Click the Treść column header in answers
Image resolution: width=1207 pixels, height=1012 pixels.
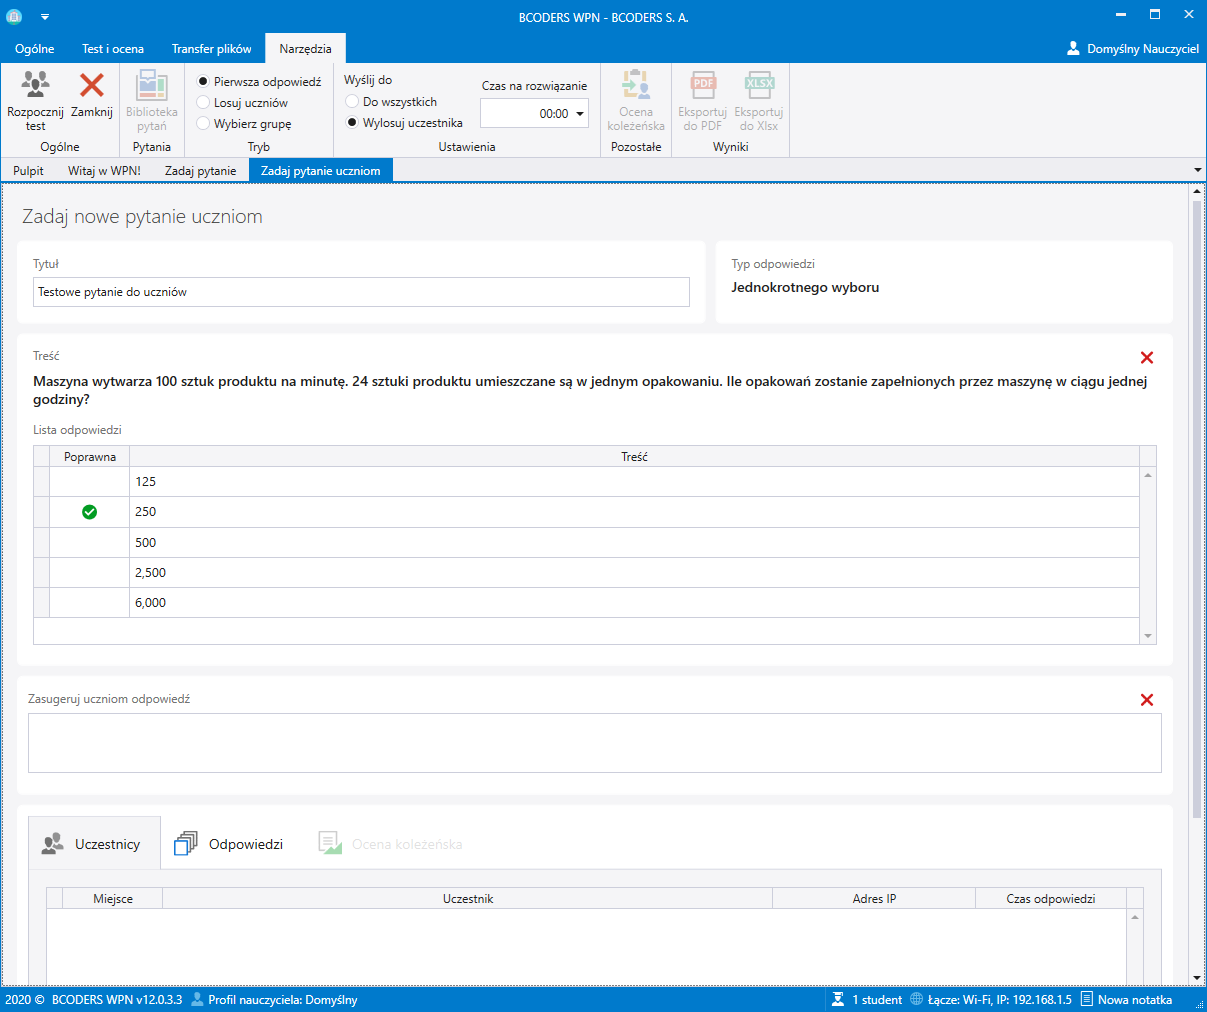634,457
